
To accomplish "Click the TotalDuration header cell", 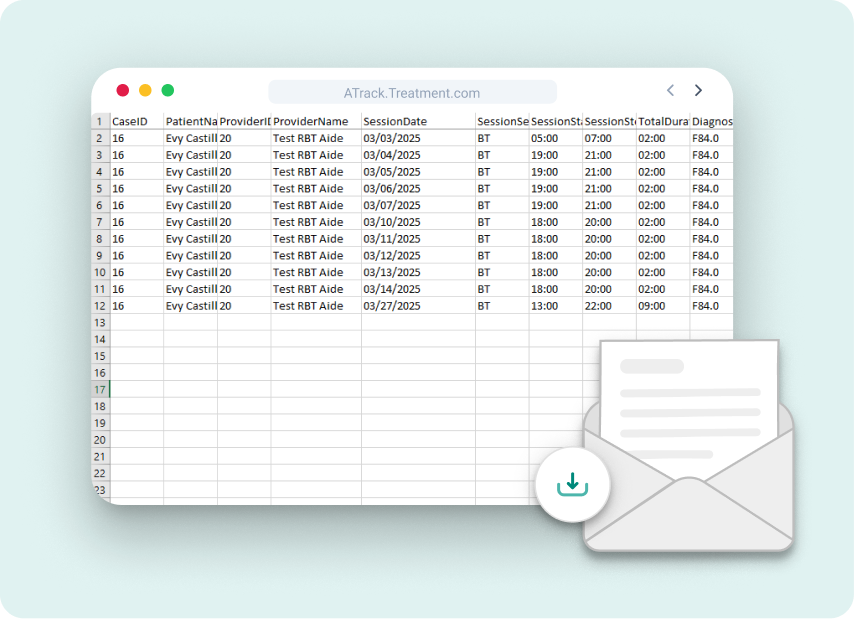I will (662, 121).
